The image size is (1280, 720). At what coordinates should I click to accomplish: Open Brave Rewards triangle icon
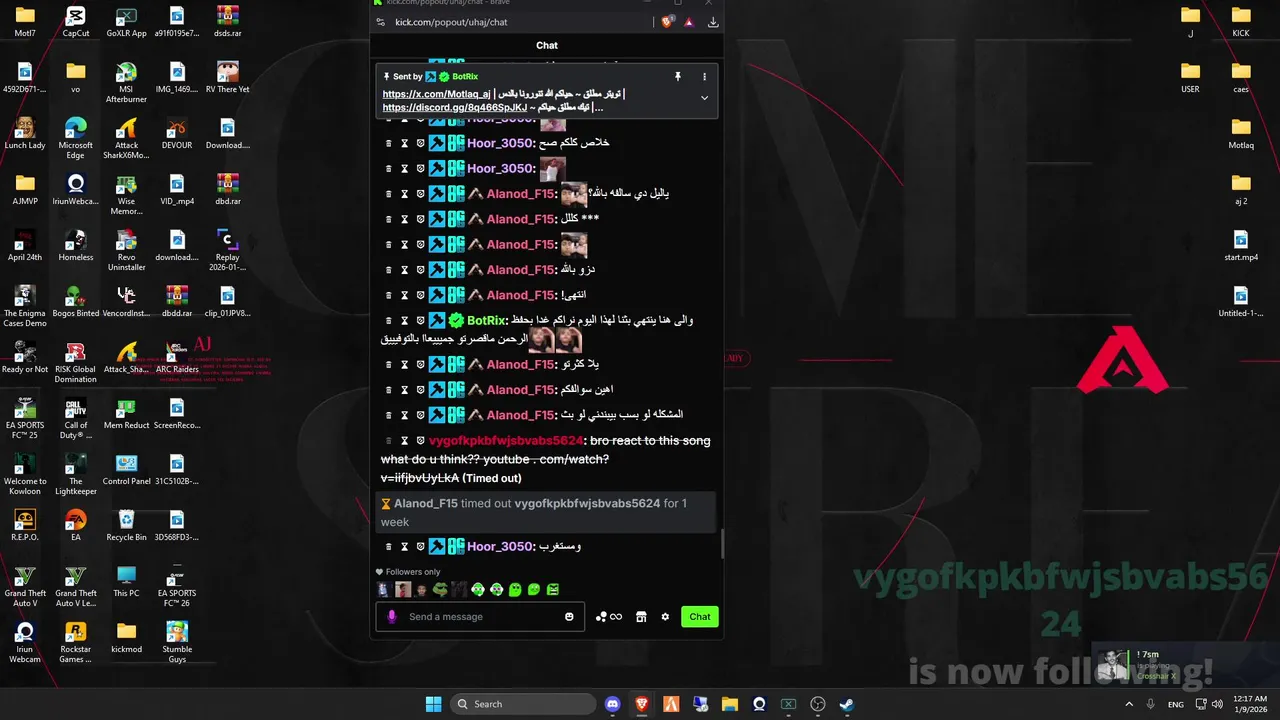689,22
